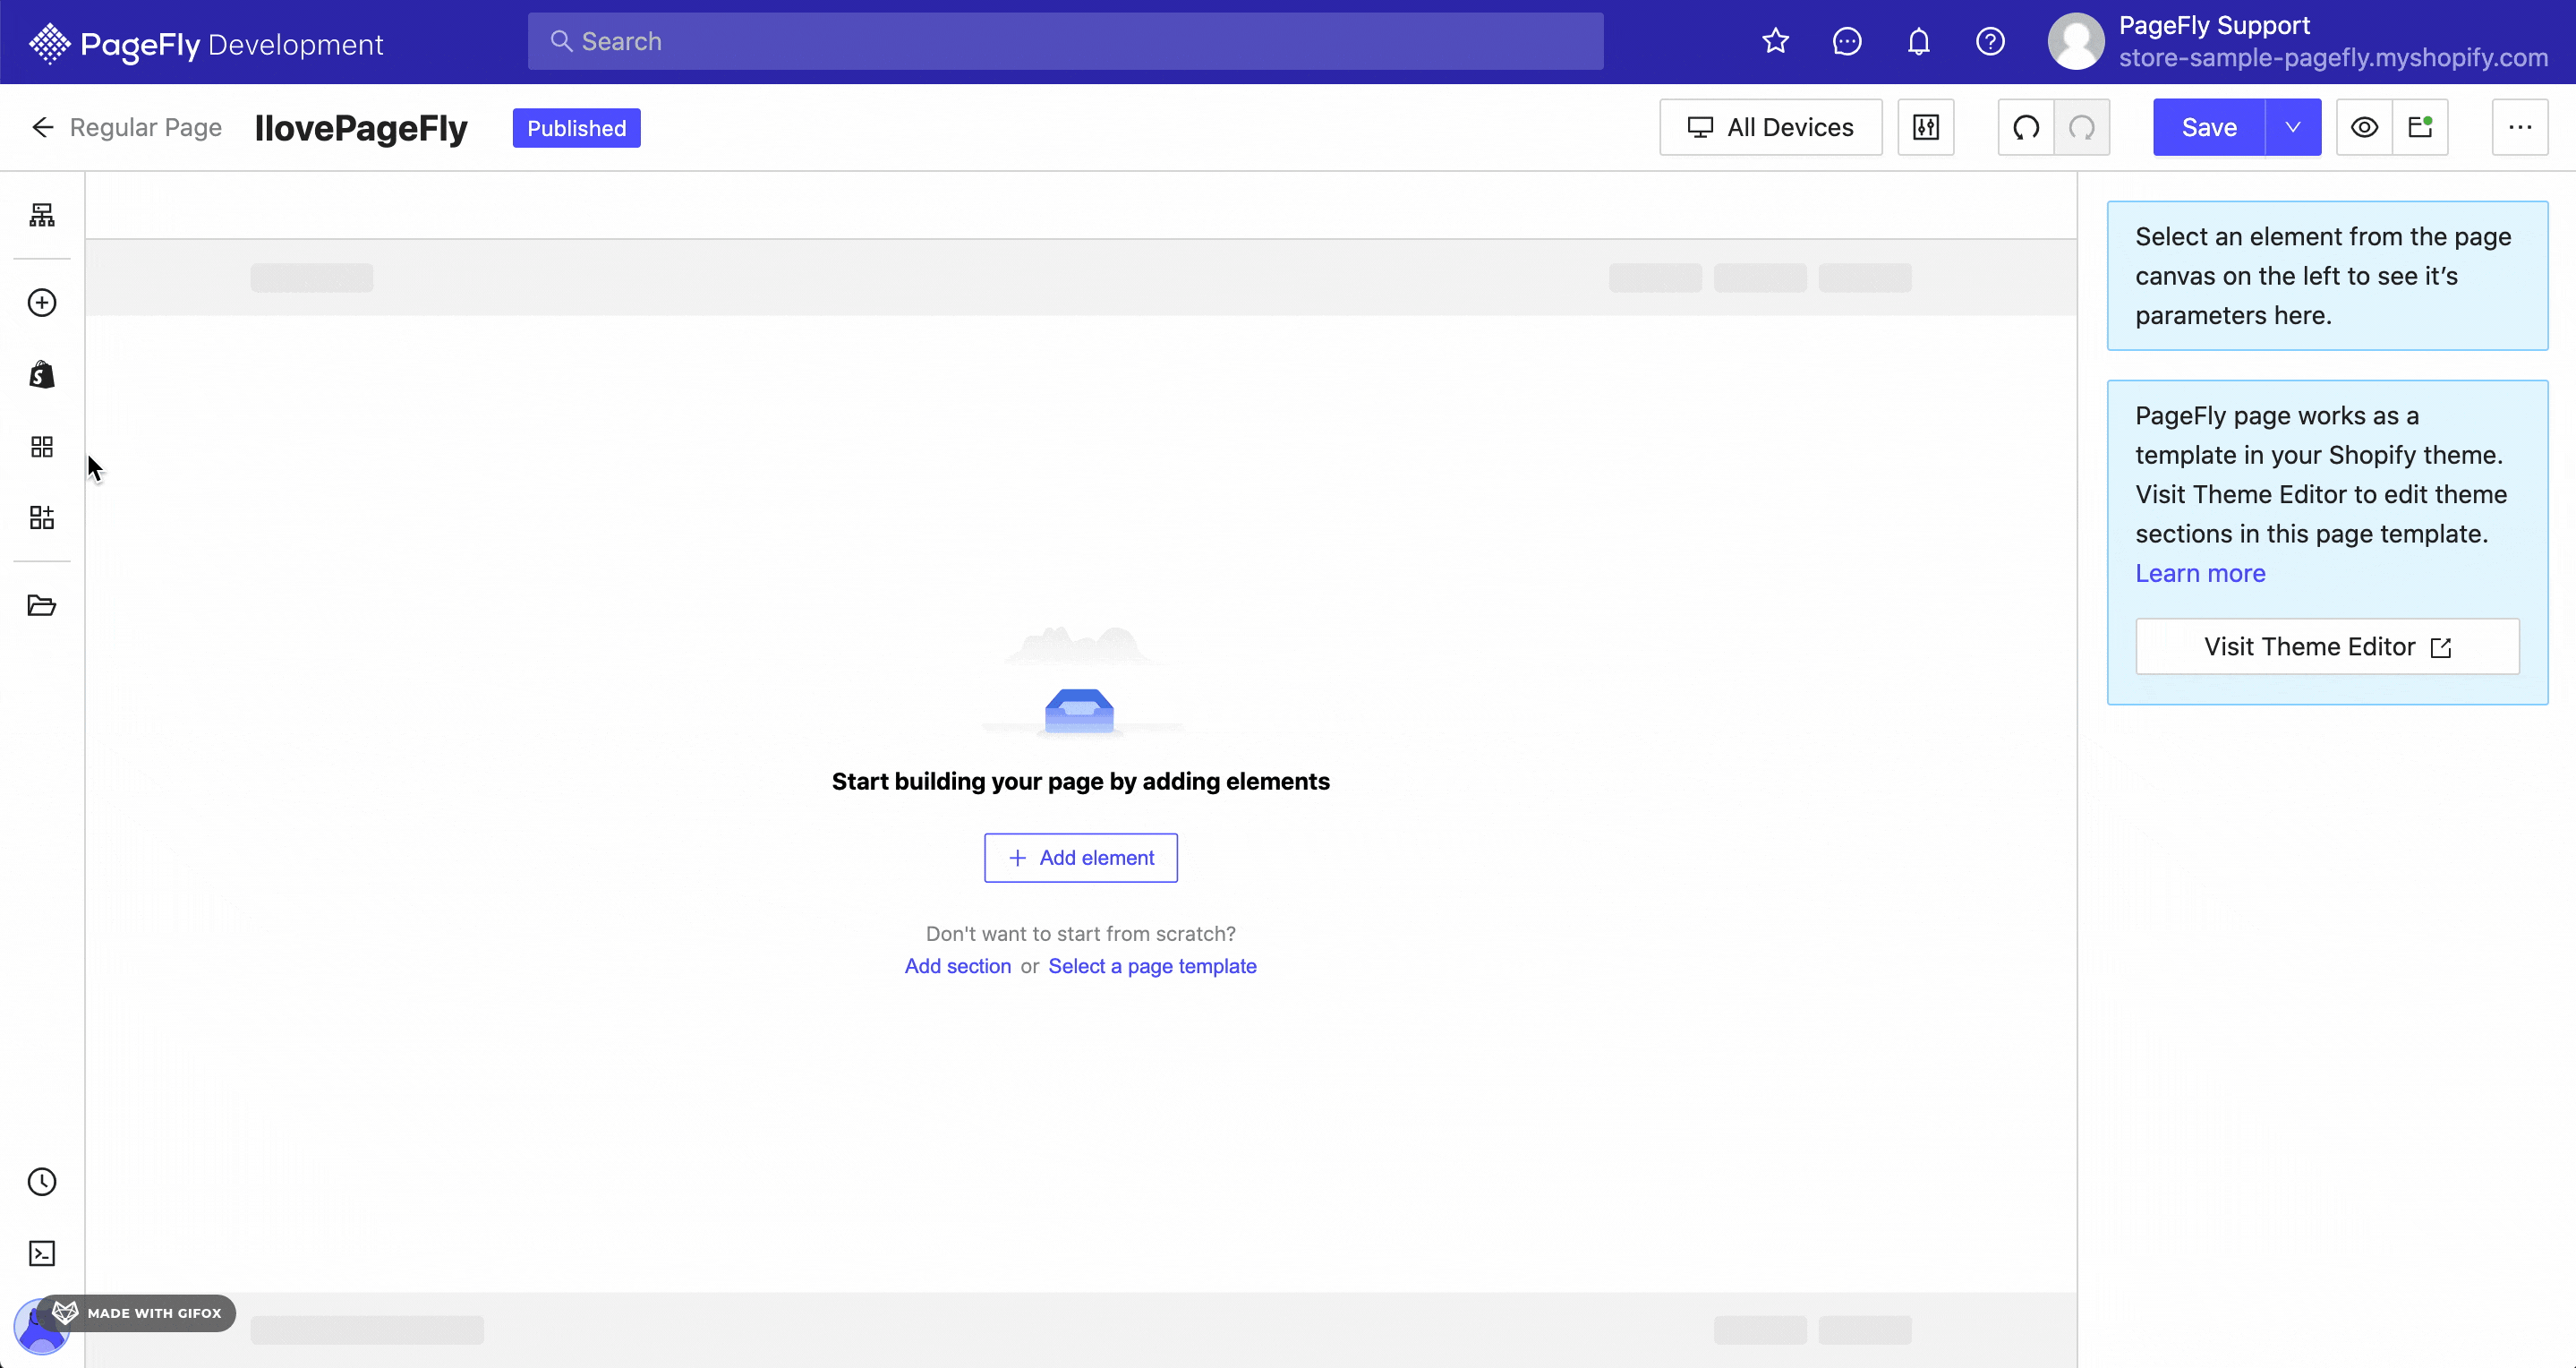Open the help question mark icon
The height and width of the screenshot is (1368, 2576).
[x=1991, y=41]
